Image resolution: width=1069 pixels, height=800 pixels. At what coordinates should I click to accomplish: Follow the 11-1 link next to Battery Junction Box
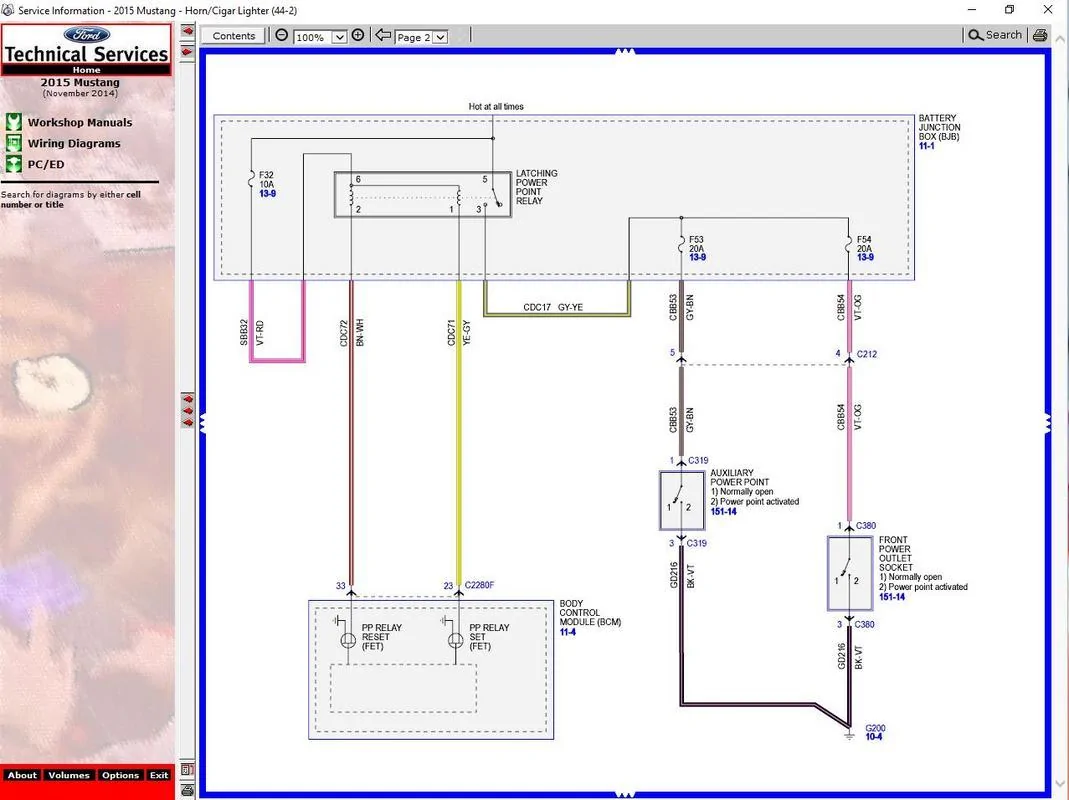[x=926, y=146]
